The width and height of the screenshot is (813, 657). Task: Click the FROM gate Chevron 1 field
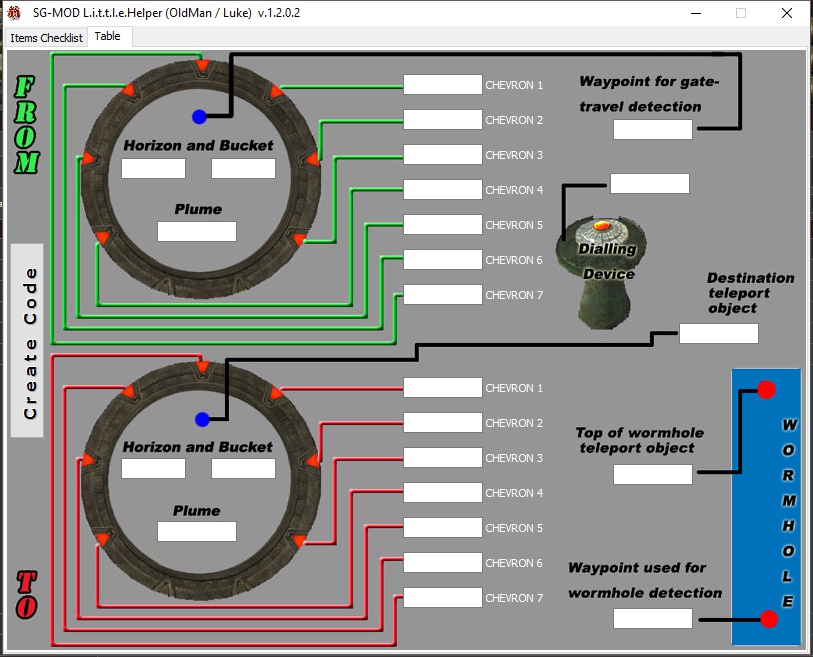(443, 85)
